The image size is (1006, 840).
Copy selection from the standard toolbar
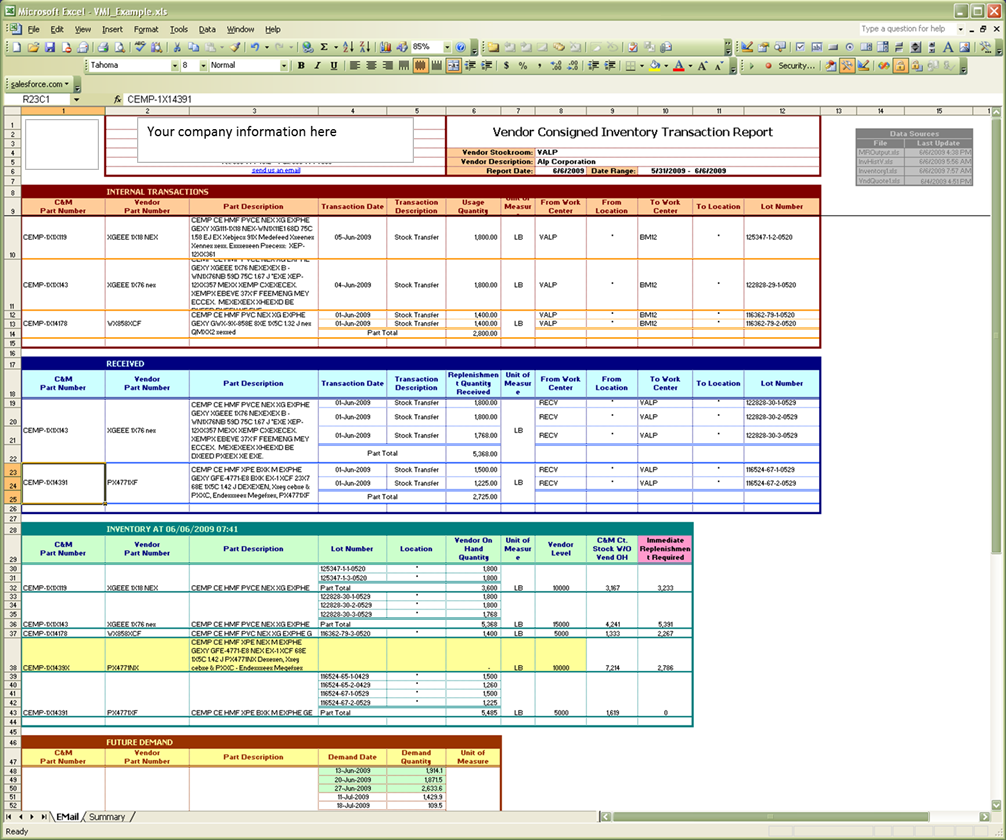[x=193, y=47]
